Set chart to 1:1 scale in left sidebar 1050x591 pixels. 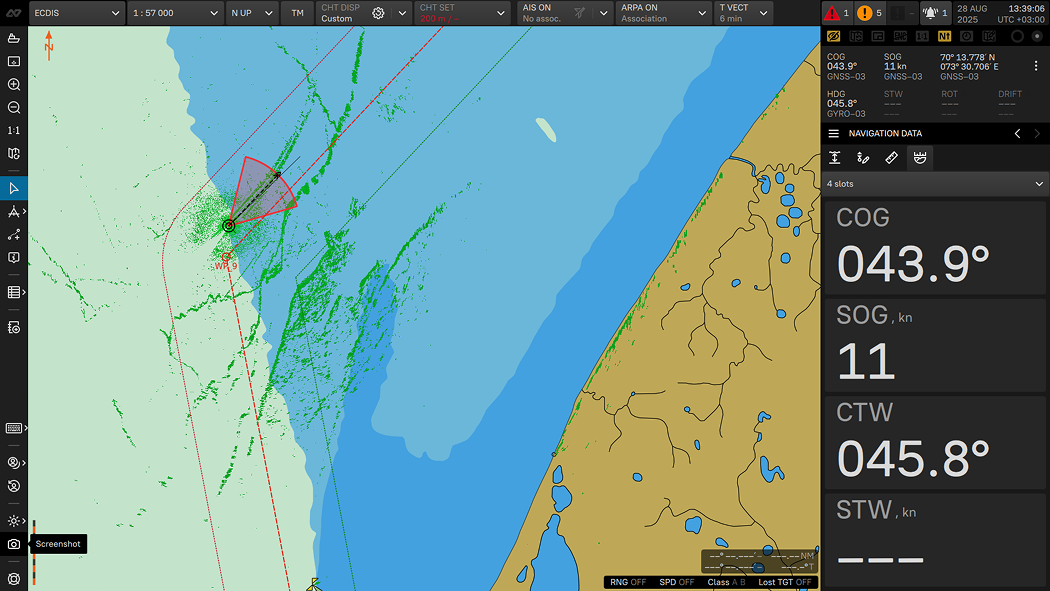[14, 131]
